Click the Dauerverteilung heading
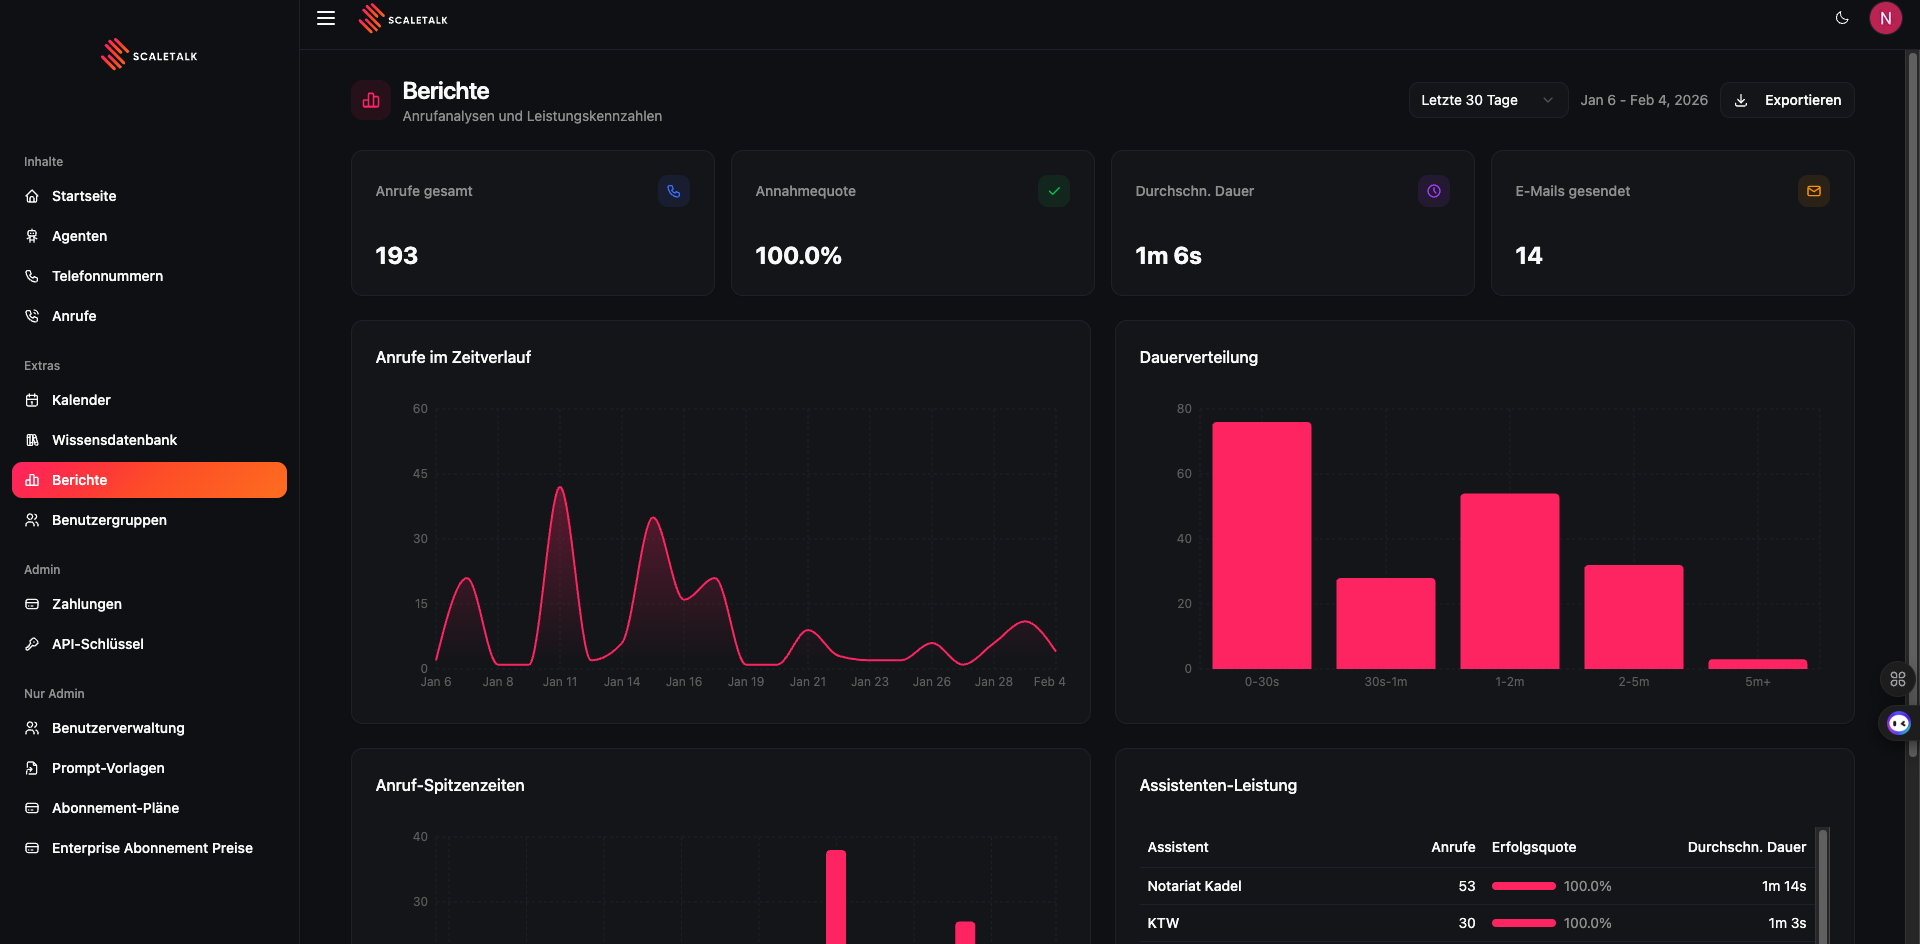Image resolution: width=1920 pixels, height=944 pixels. pyautogui.click(x=1198, y=357)
